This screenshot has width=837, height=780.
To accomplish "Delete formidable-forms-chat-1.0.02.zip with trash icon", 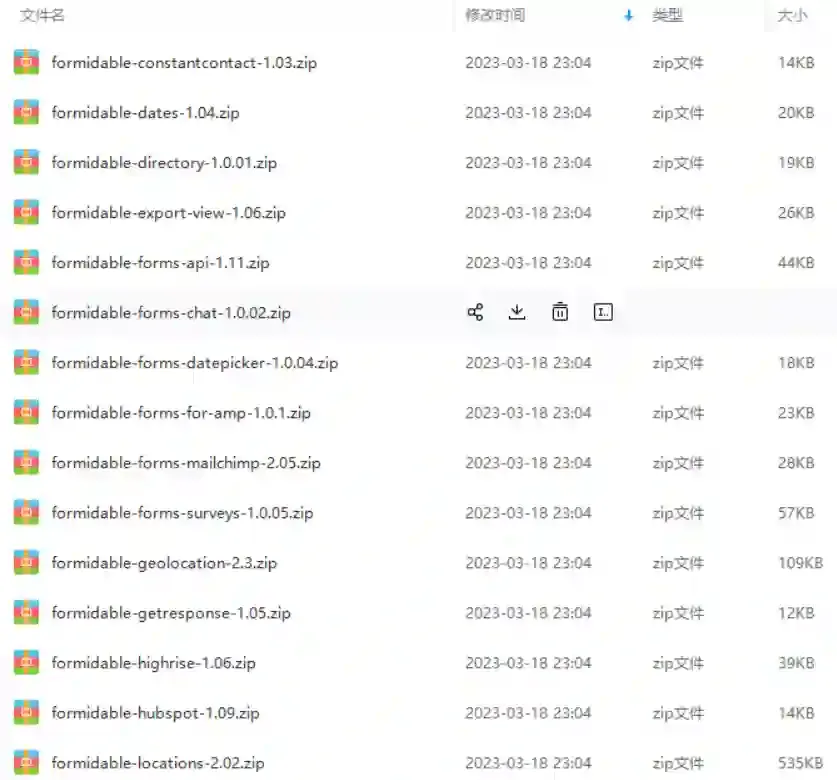I will (559, 312).
